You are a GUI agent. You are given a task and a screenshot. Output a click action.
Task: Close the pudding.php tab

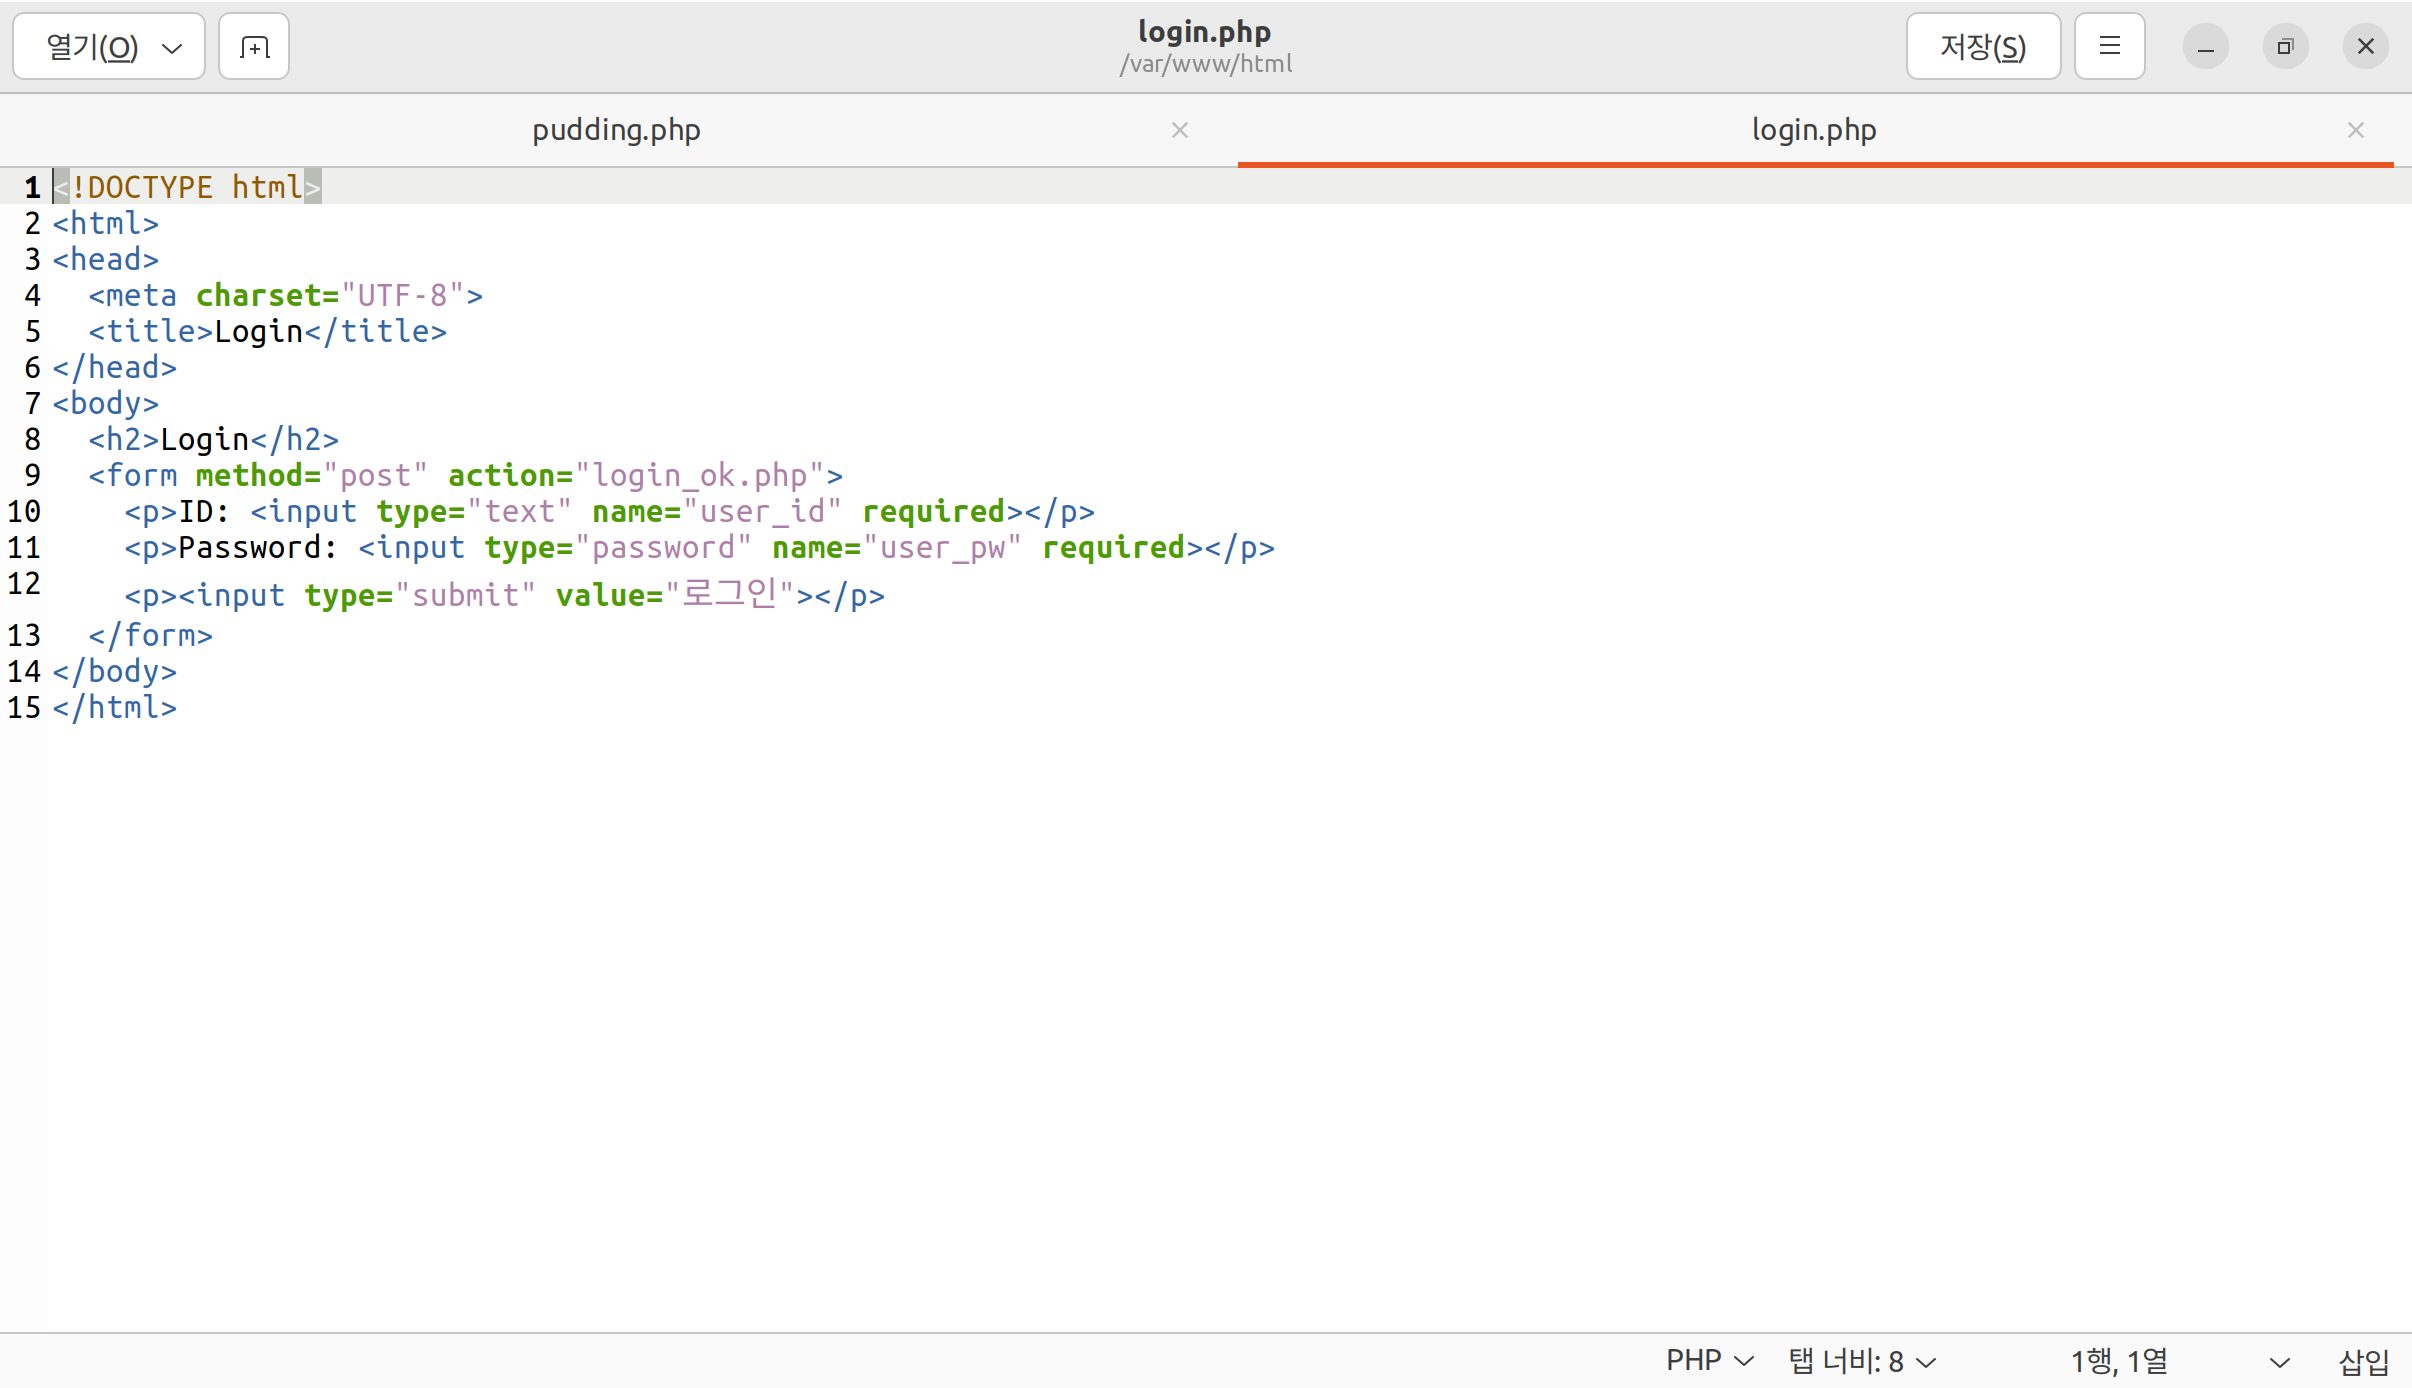tap(1180, 130)
